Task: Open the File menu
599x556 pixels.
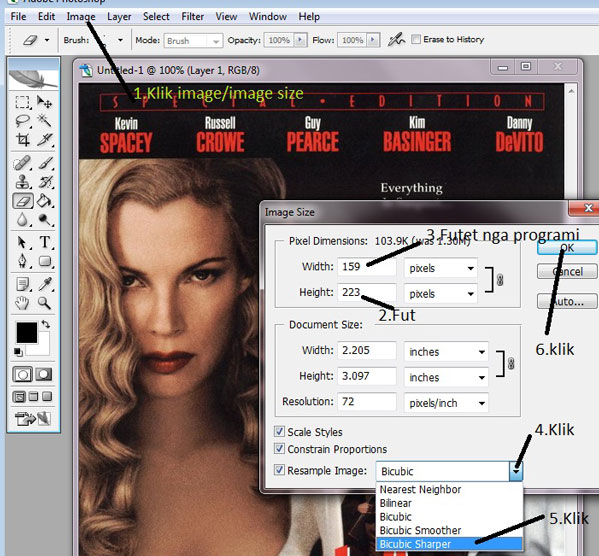Action: click(x=18, y=17)
